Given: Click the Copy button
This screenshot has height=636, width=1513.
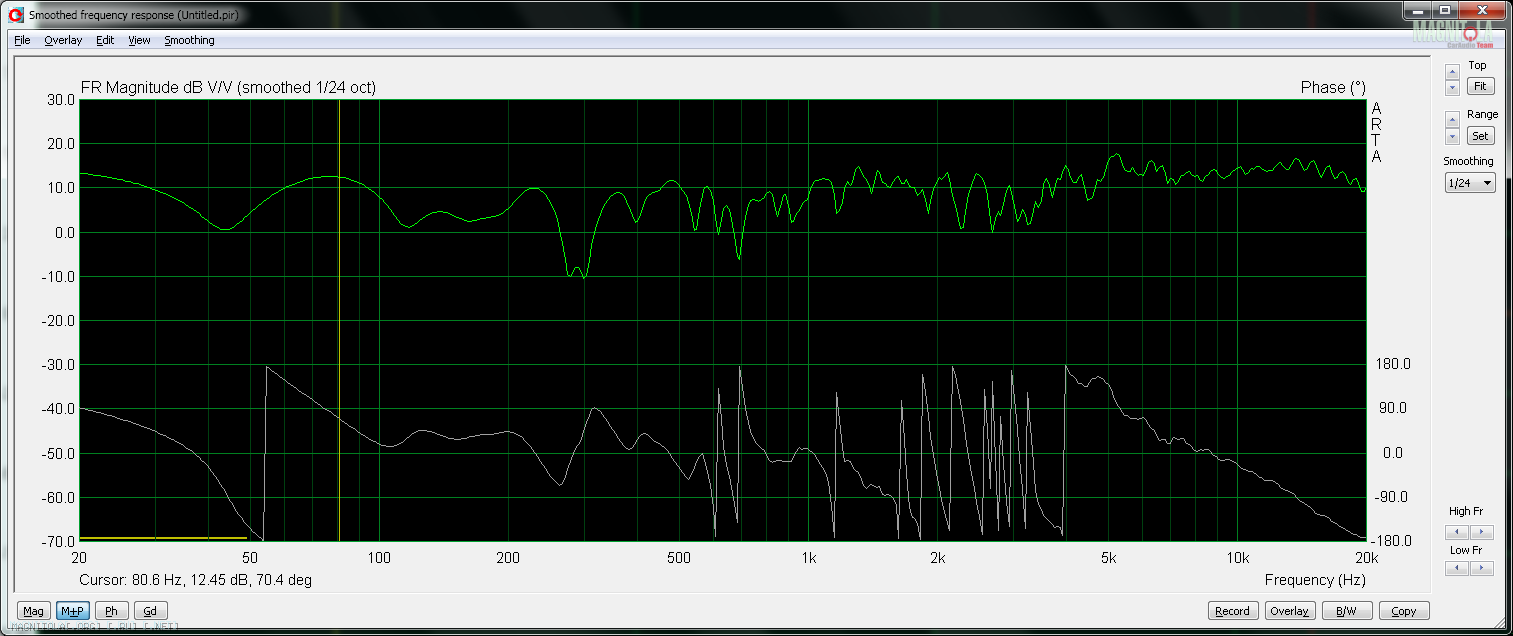Looking at the screenshot, I should pyautogui.click(x=1403, y=611).
